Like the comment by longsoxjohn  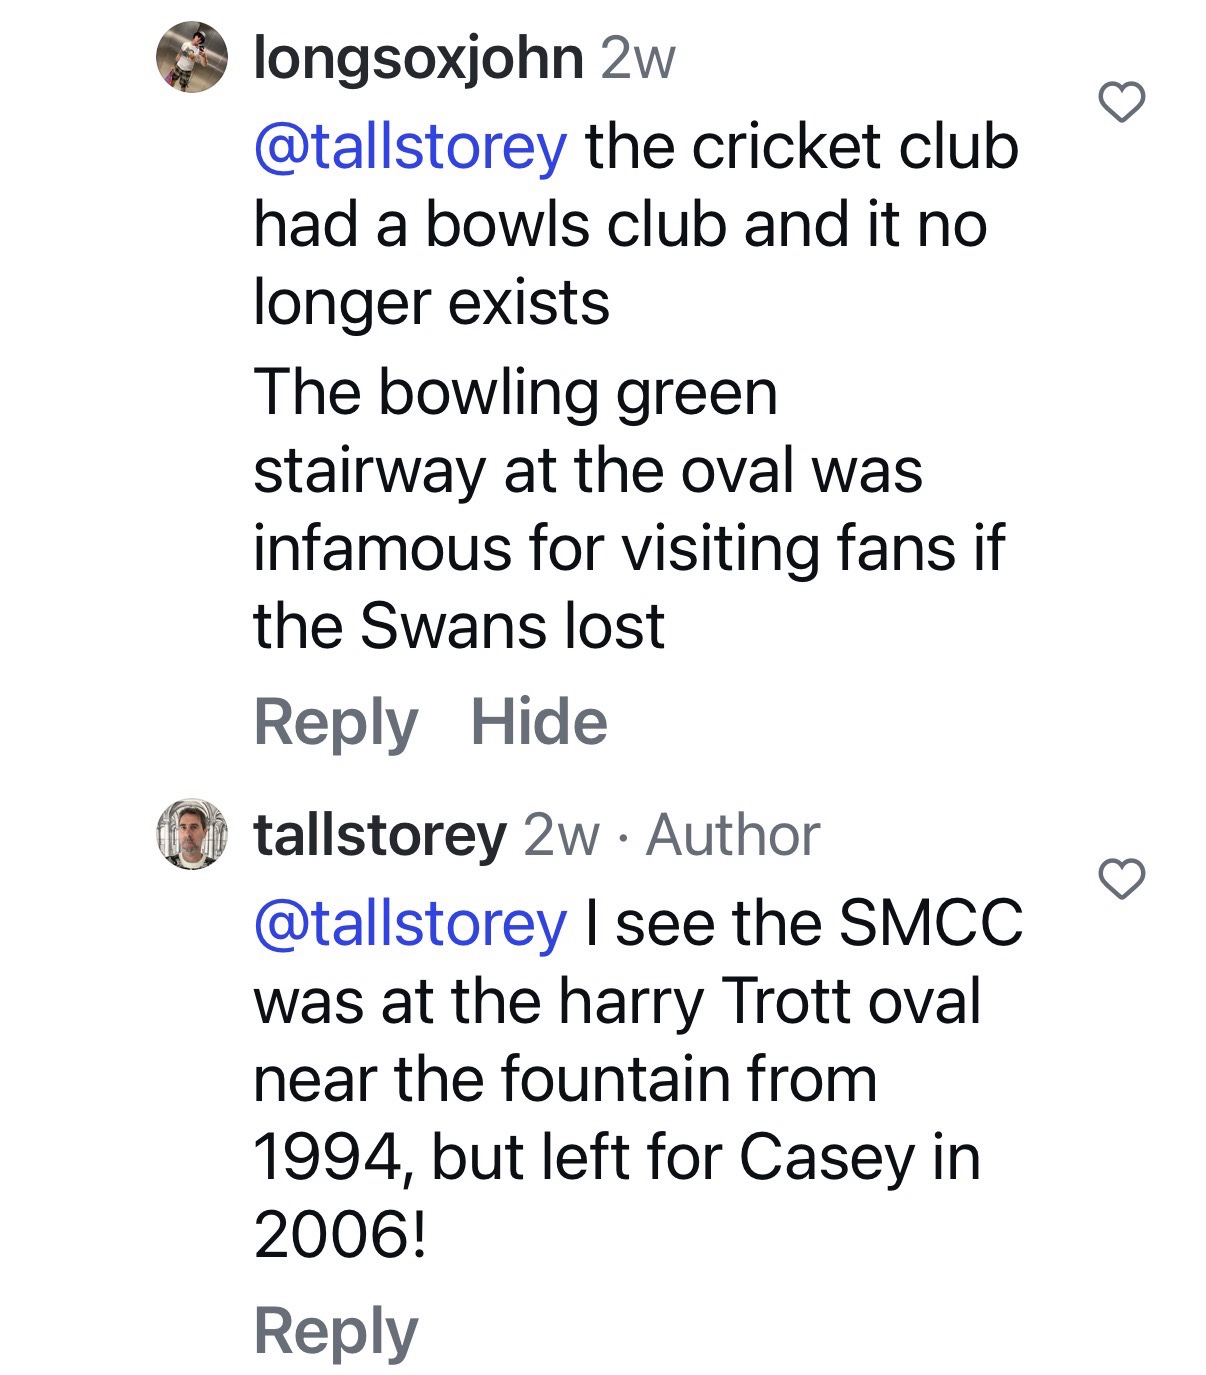1121,103
